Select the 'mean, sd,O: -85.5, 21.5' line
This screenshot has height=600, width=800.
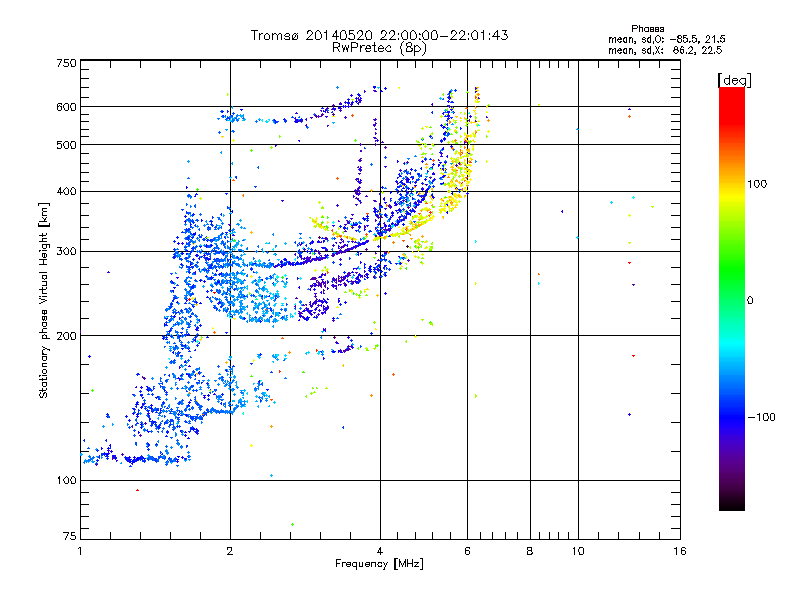[667, 39]
